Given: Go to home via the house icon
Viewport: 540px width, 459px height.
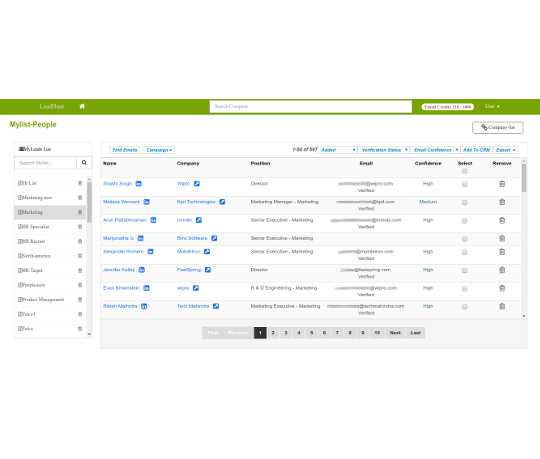Looking at the screenshot, I should click(x=82, y=106).
